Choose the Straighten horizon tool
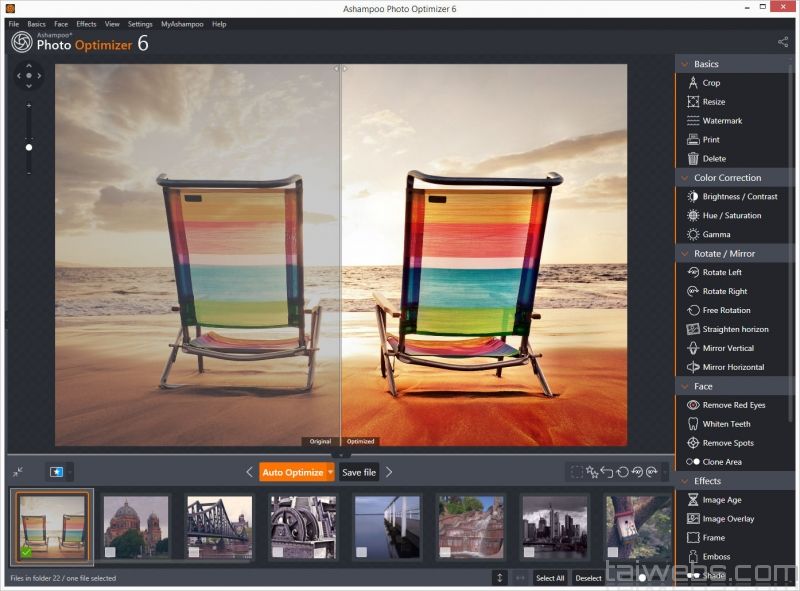 (735, 329)
